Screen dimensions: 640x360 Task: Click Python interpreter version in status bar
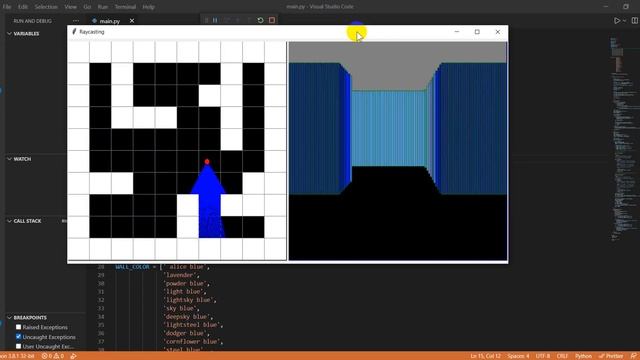pos(18,356)
